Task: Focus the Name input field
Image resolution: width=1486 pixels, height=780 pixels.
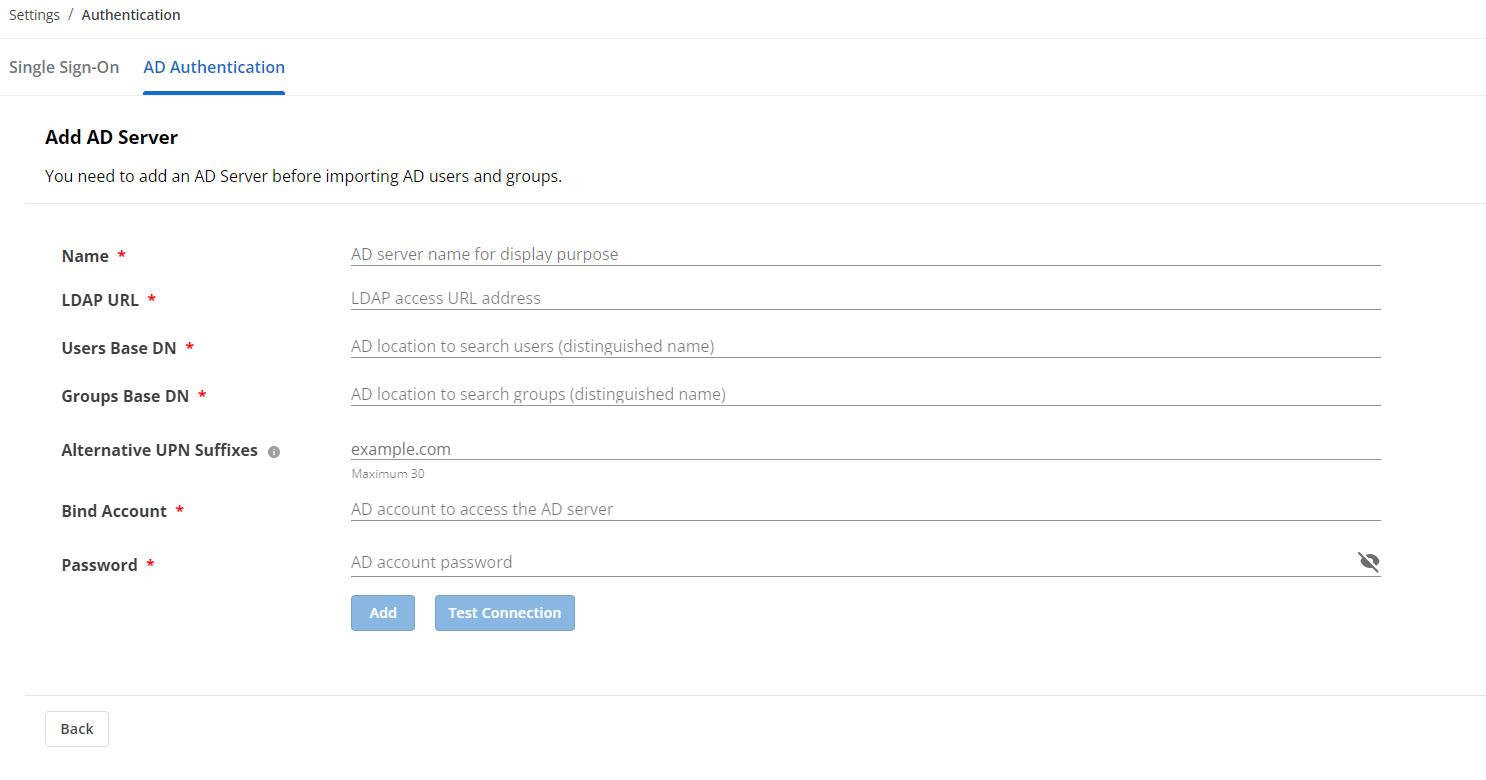Action: tap(865, 254)
